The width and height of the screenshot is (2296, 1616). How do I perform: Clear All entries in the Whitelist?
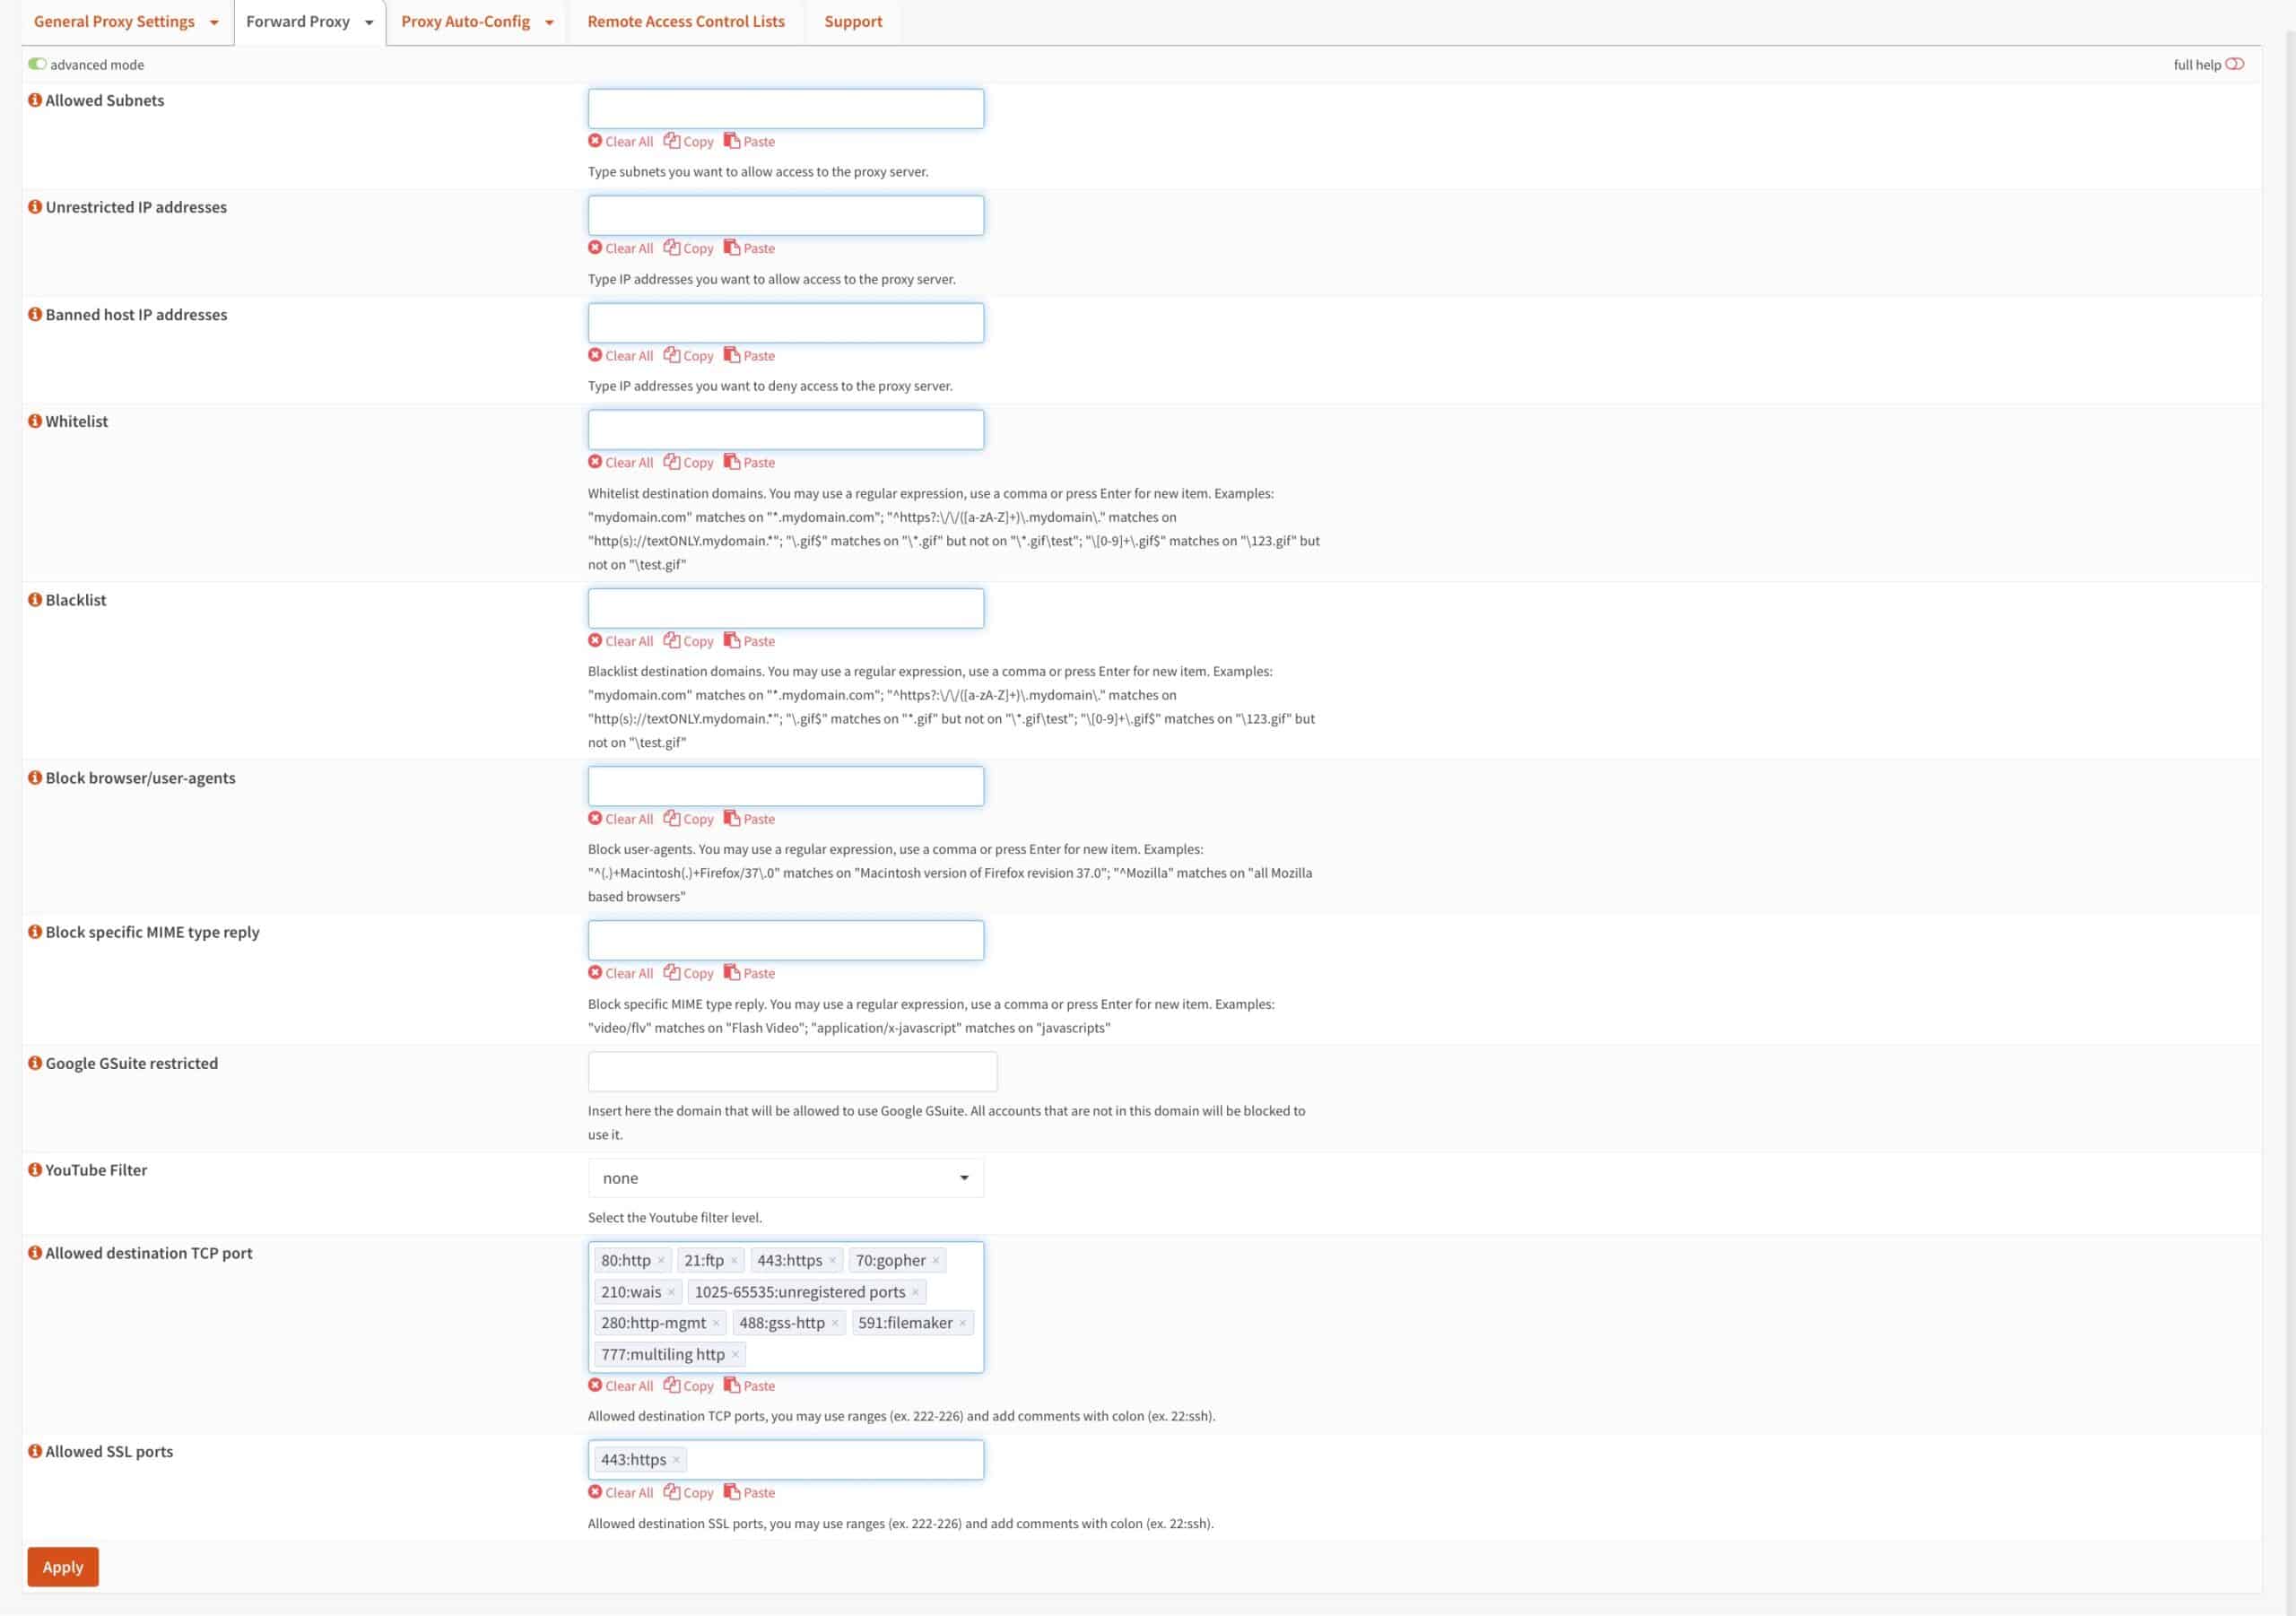(x=628, y=462)
